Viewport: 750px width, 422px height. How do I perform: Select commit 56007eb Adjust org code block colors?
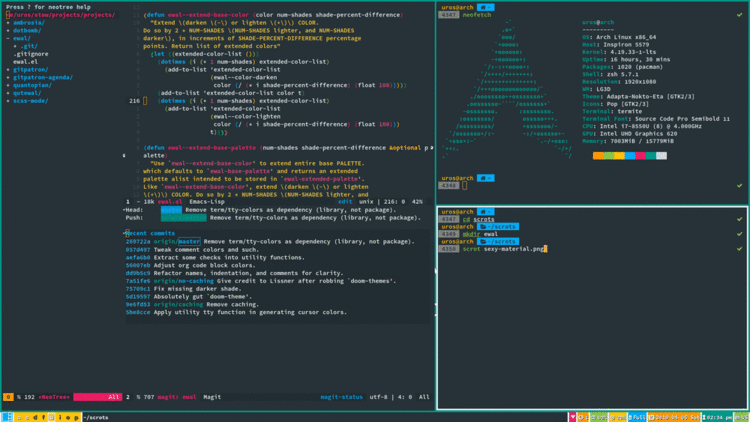(190, 265)
